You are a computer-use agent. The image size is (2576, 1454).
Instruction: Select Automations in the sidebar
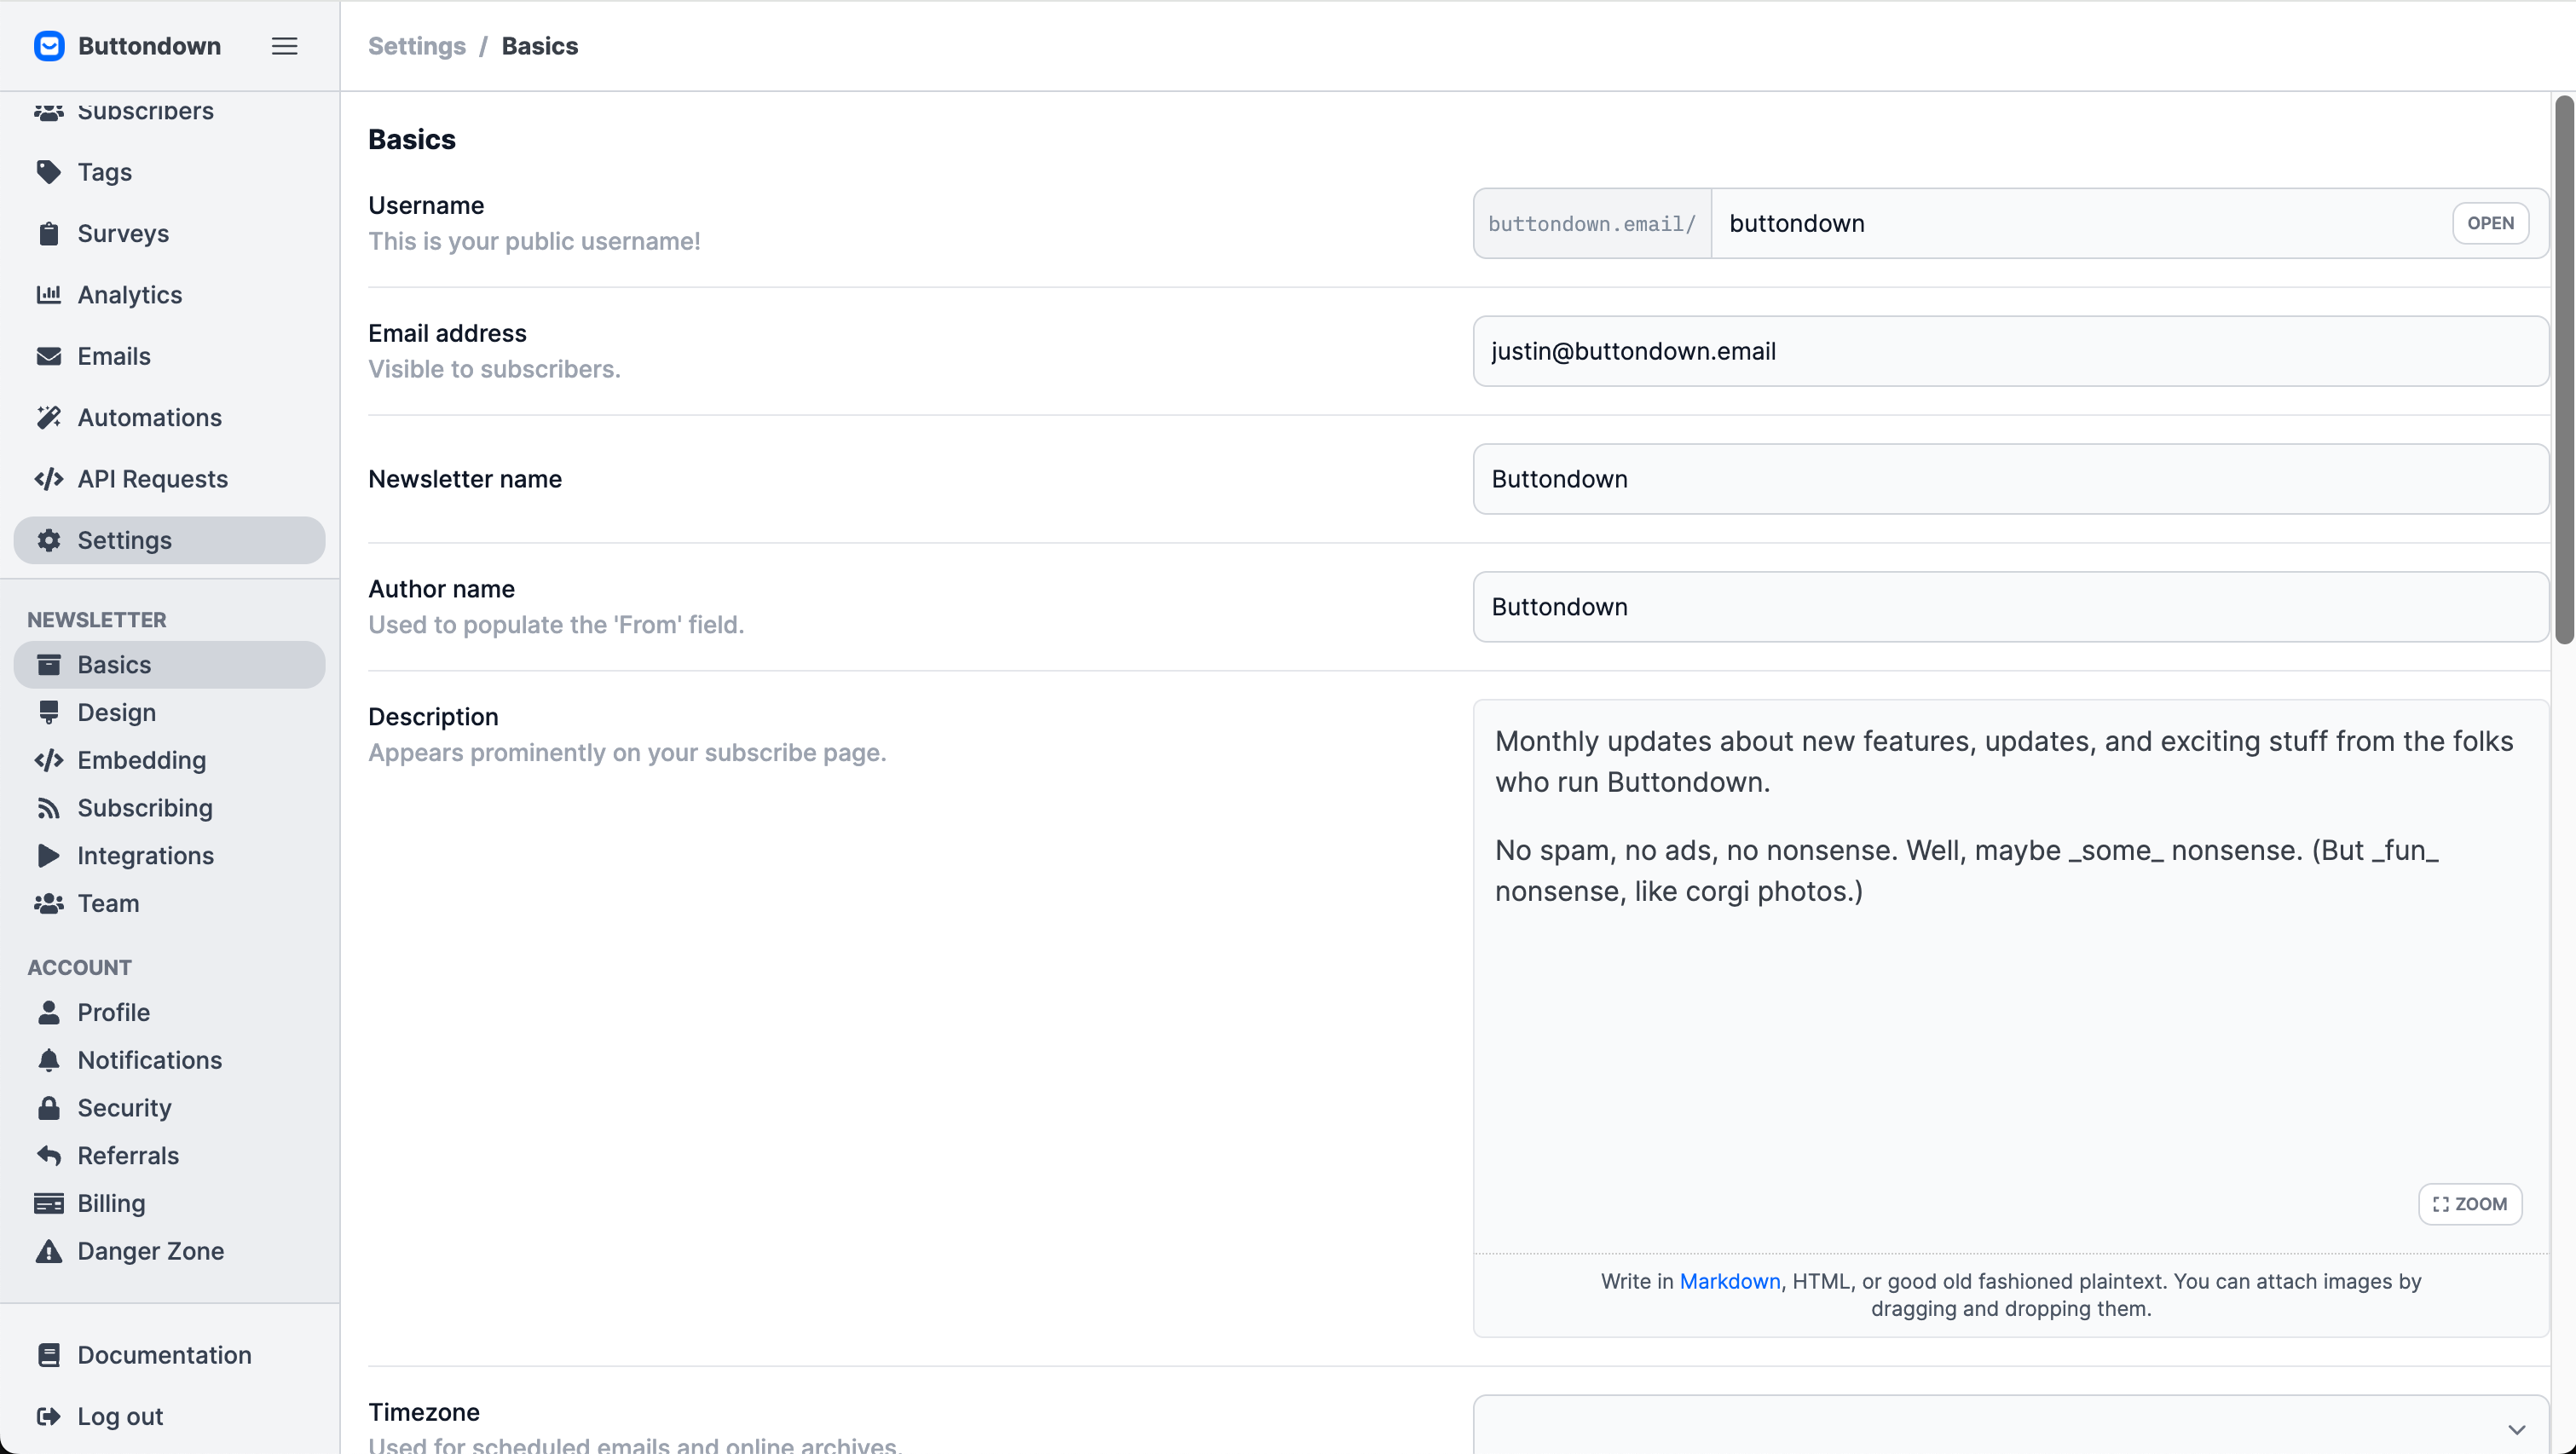tap(170, 417)
